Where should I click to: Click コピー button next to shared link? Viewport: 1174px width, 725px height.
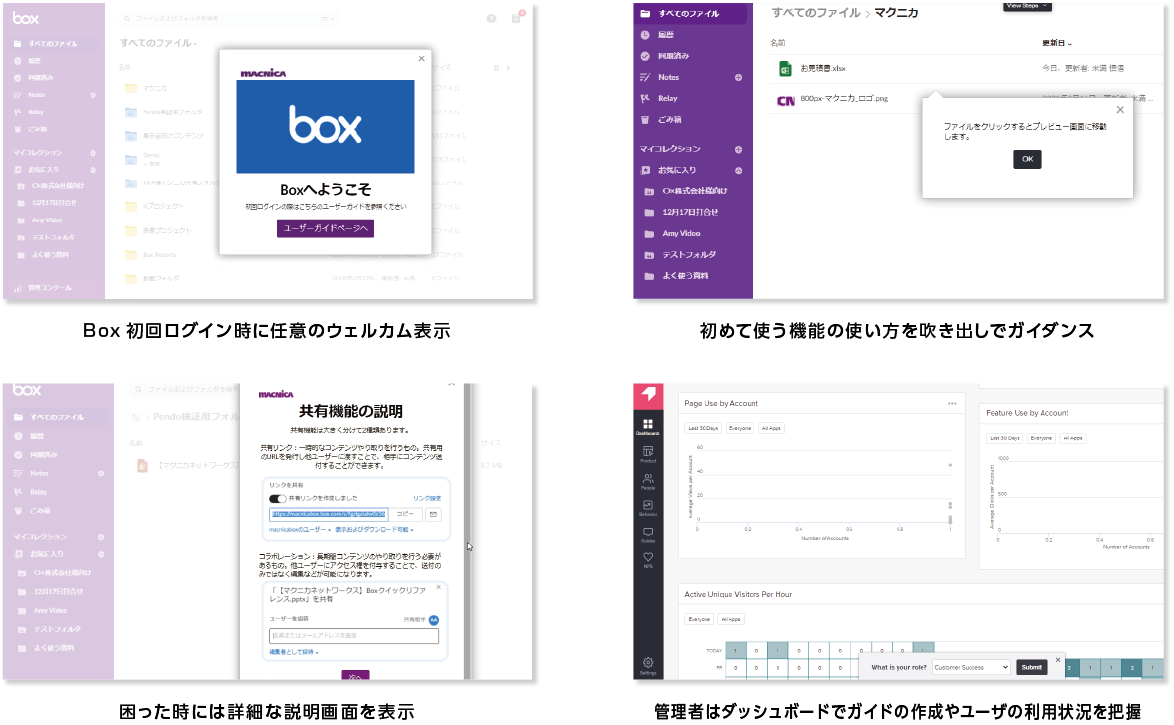pos(404,515)
